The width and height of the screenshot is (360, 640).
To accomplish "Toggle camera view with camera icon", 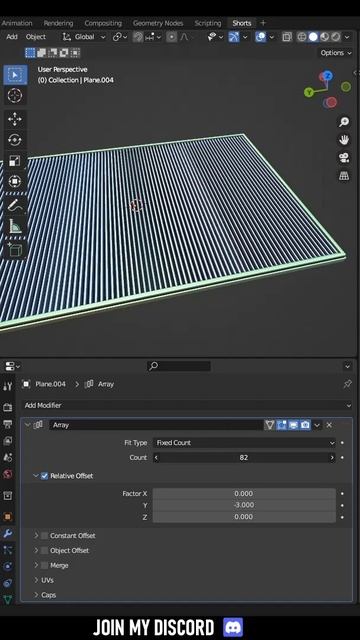I will coord(344,158).
